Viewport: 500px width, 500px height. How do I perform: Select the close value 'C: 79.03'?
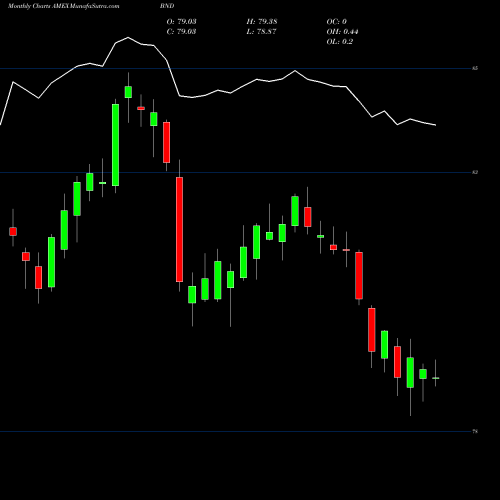pyautogui.click(x=181, y=32)
